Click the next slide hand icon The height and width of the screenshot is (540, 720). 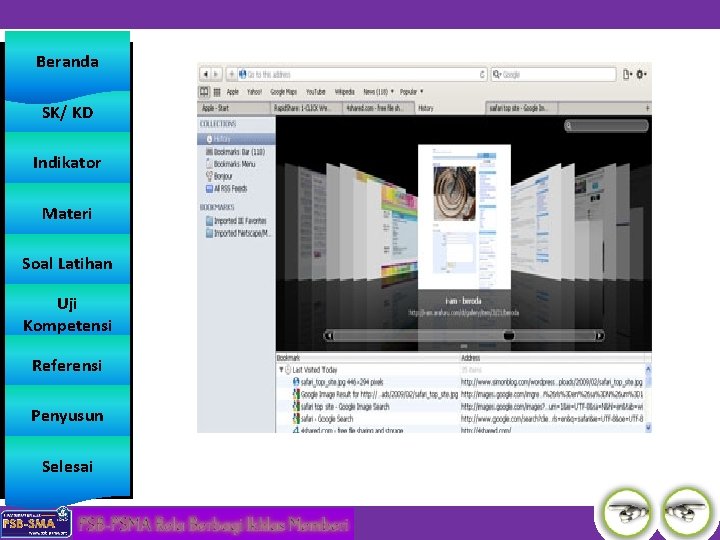[686, 511]
